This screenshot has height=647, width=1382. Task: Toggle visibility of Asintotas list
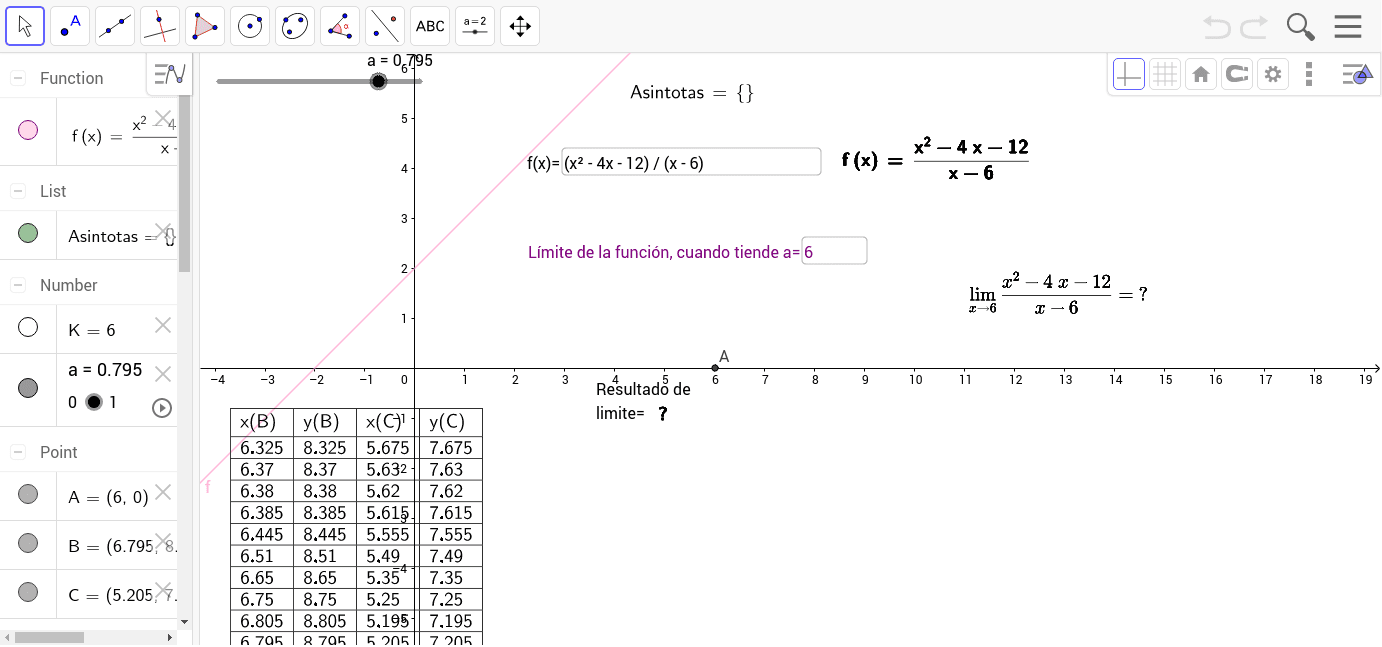click(x=28, y=234)
